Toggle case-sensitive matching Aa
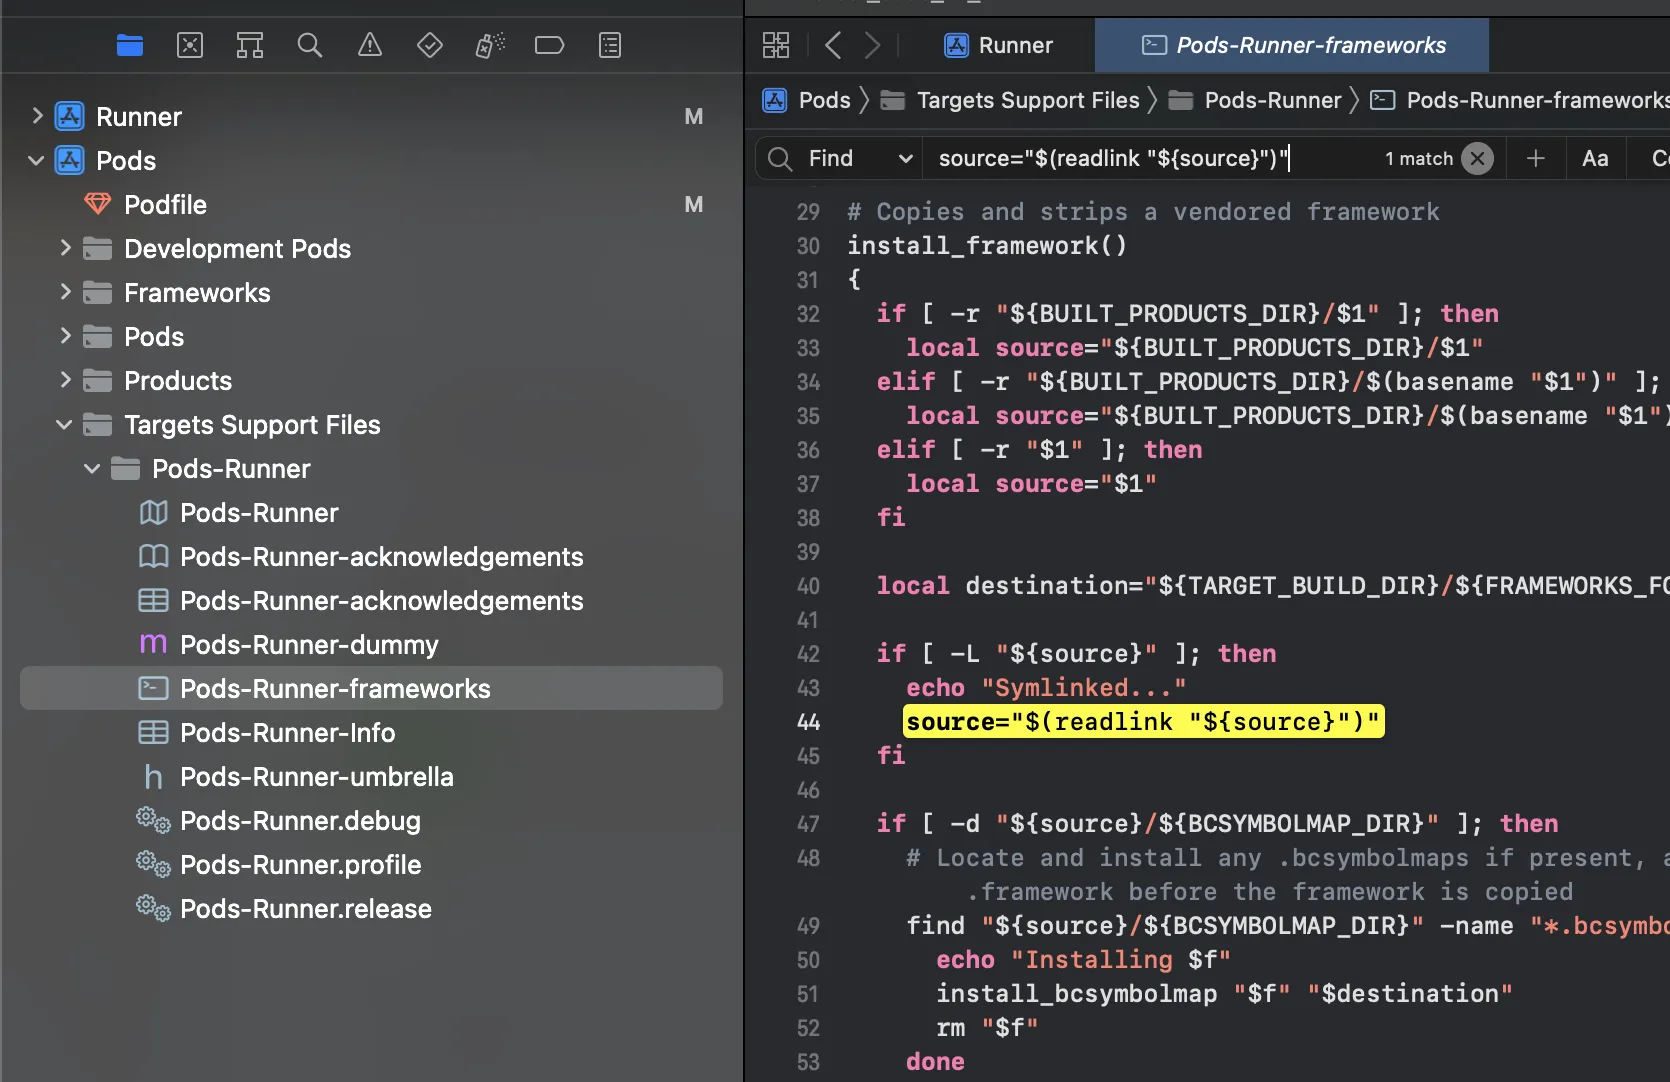 click(x=1595, y=158)
